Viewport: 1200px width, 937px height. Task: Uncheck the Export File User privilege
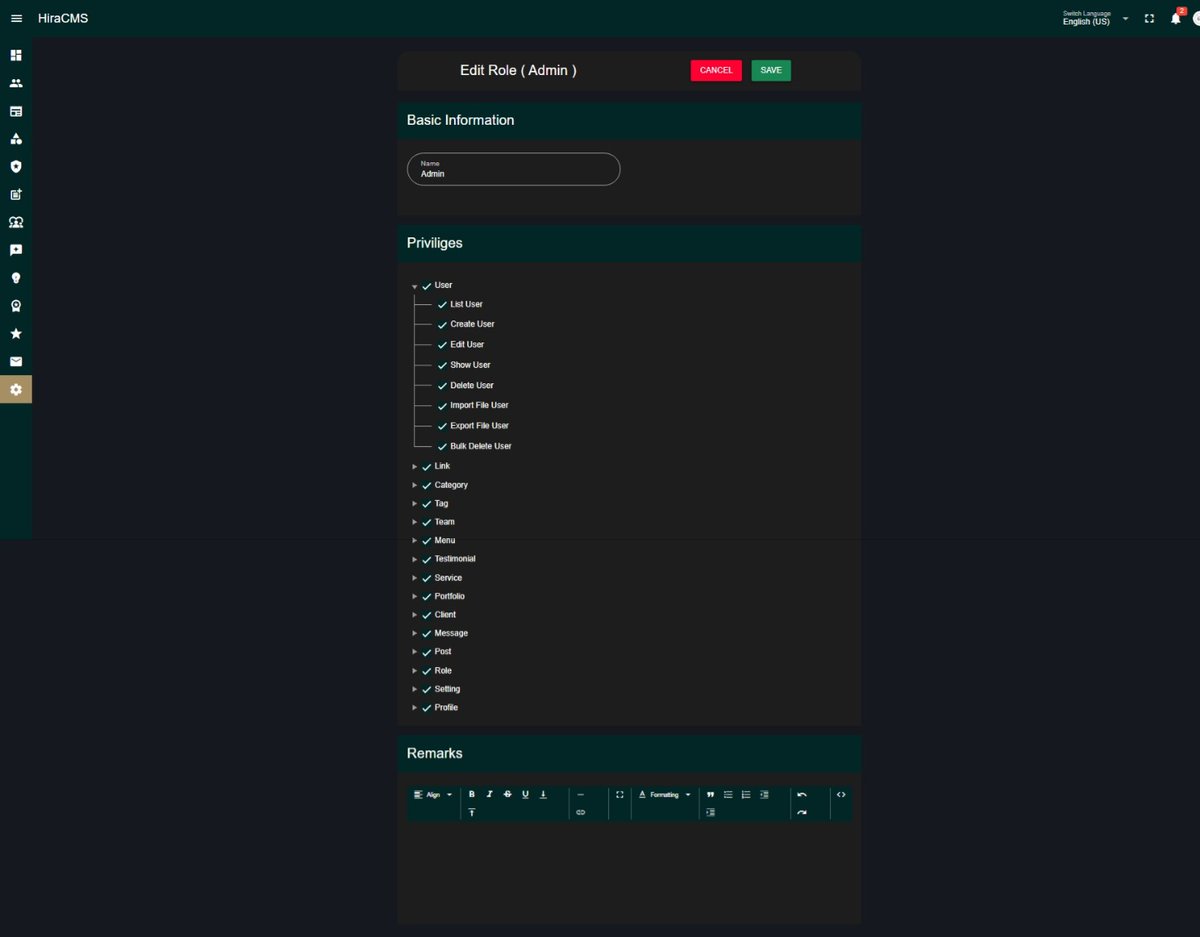(443, 427)
